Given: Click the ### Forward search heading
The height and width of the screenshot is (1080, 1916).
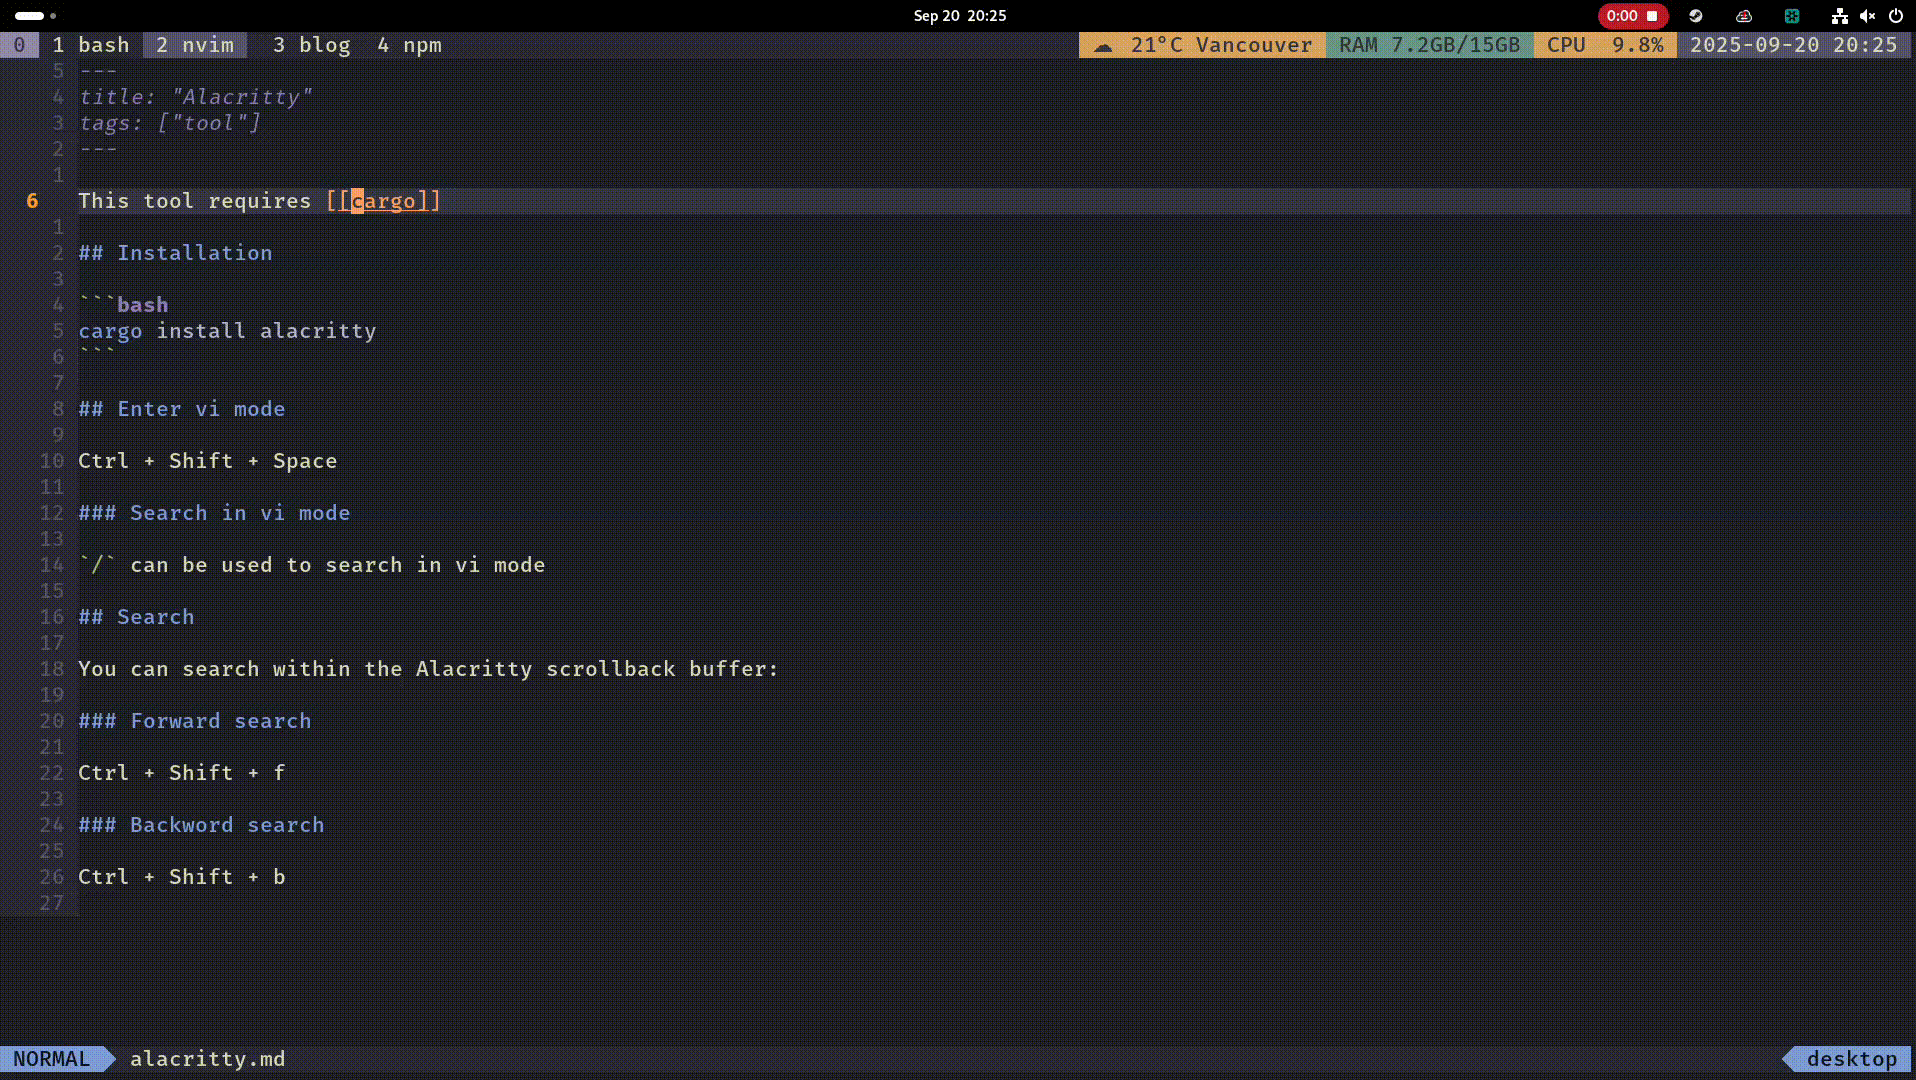Looking at the screenshot, I should pos(195,721).
